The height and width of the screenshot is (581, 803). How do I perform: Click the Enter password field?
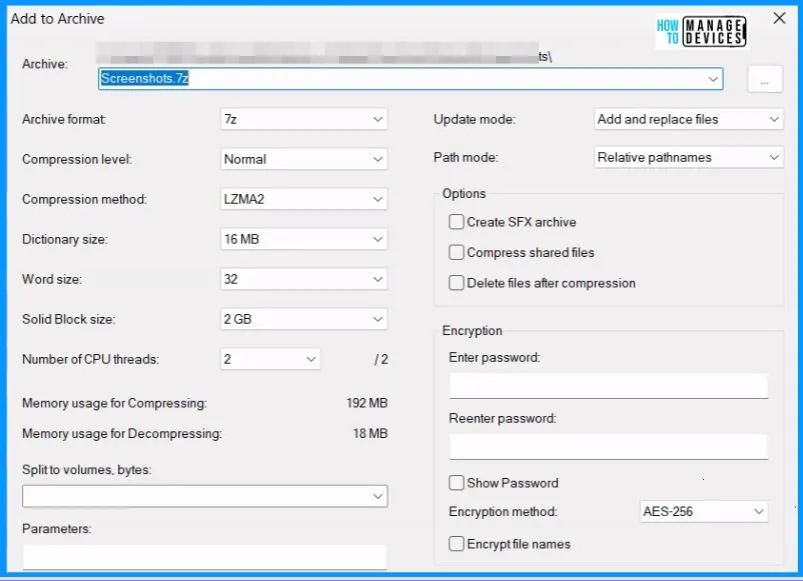click(x=608, y=386)
